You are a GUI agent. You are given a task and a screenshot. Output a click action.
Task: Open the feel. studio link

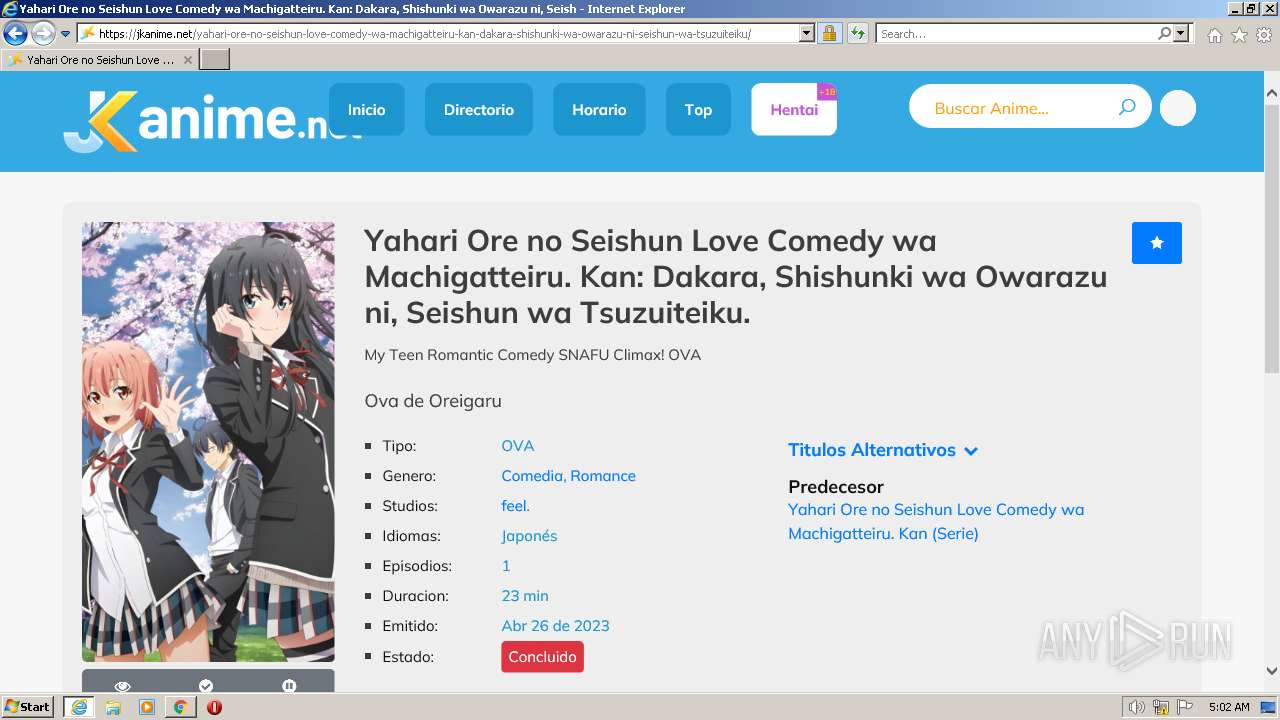[x=515, y=506]
